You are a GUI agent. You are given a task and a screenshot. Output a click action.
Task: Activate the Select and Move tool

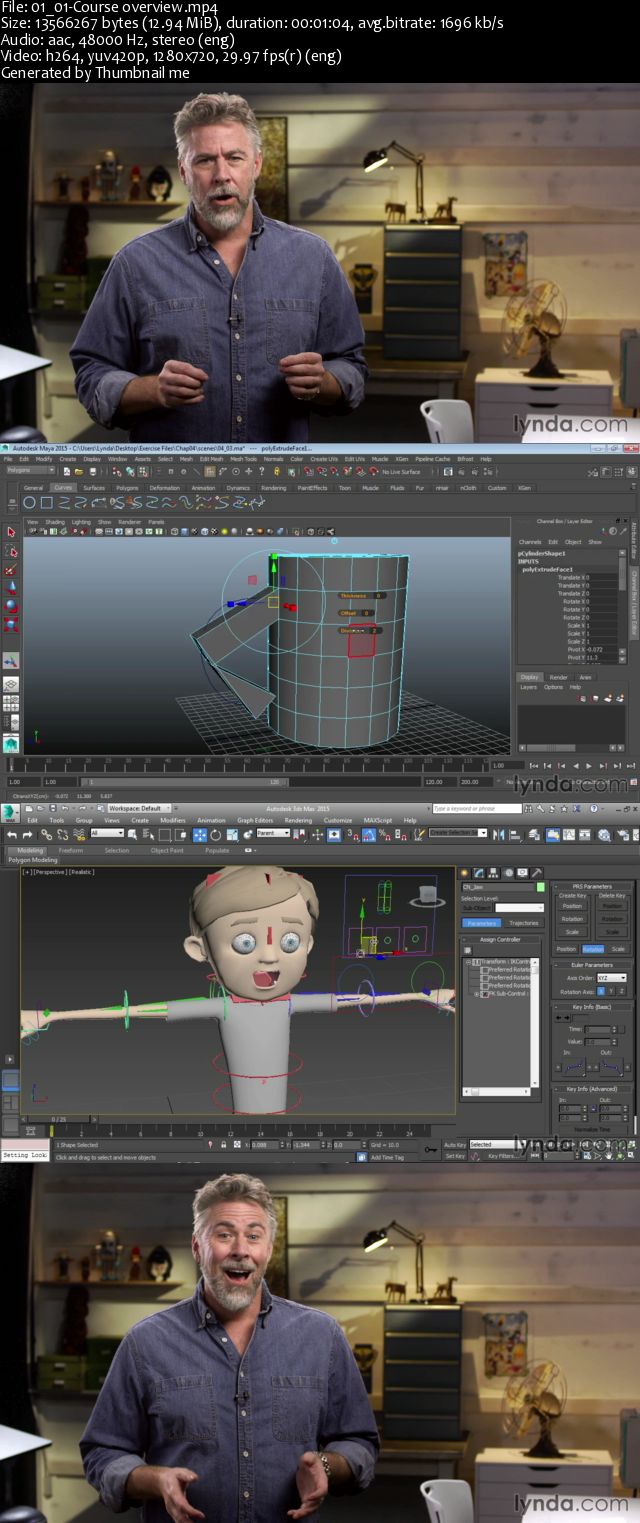click(x=200, y=835)
